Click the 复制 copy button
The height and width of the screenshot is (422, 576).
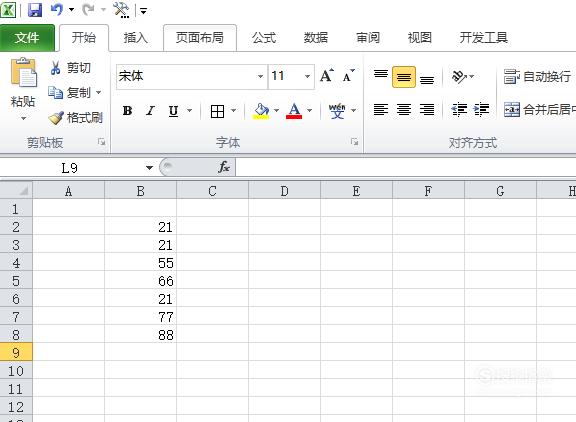tap(70, 93)
